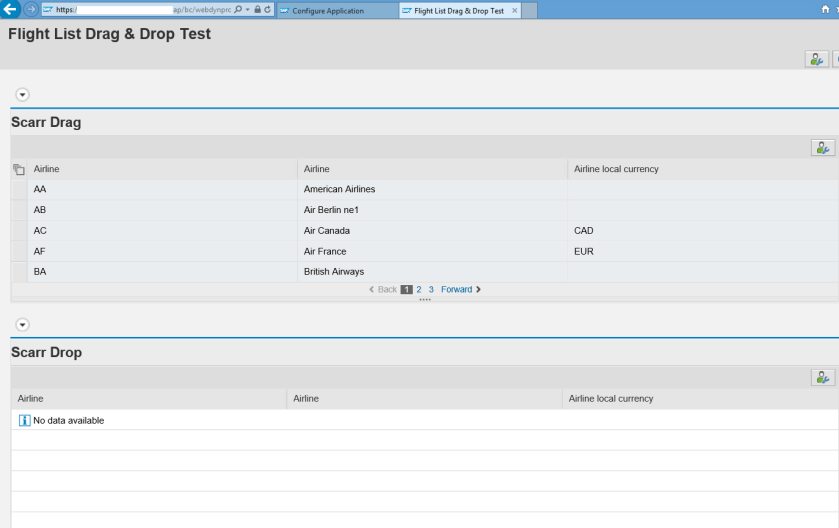This screenshot has width=839, height=528.
Task: Click the personalize icon in the page header
Action: 817,59
